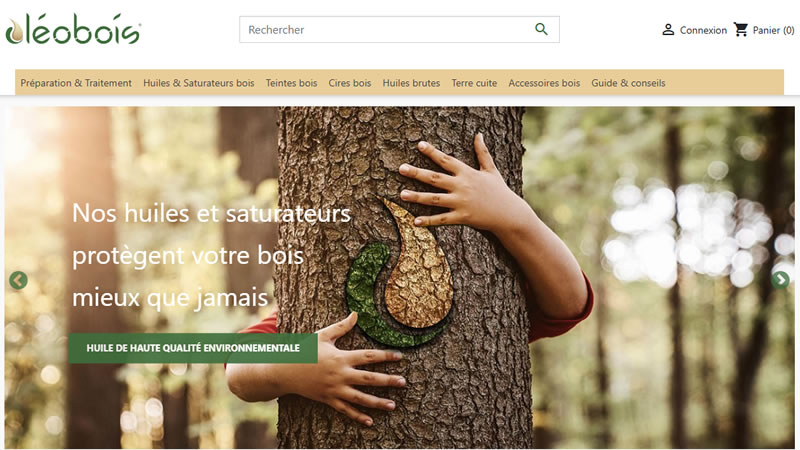The width and height of the screenshot is (800, 450).
Task: Click the shopping cart icon
Action: (741, 30)
